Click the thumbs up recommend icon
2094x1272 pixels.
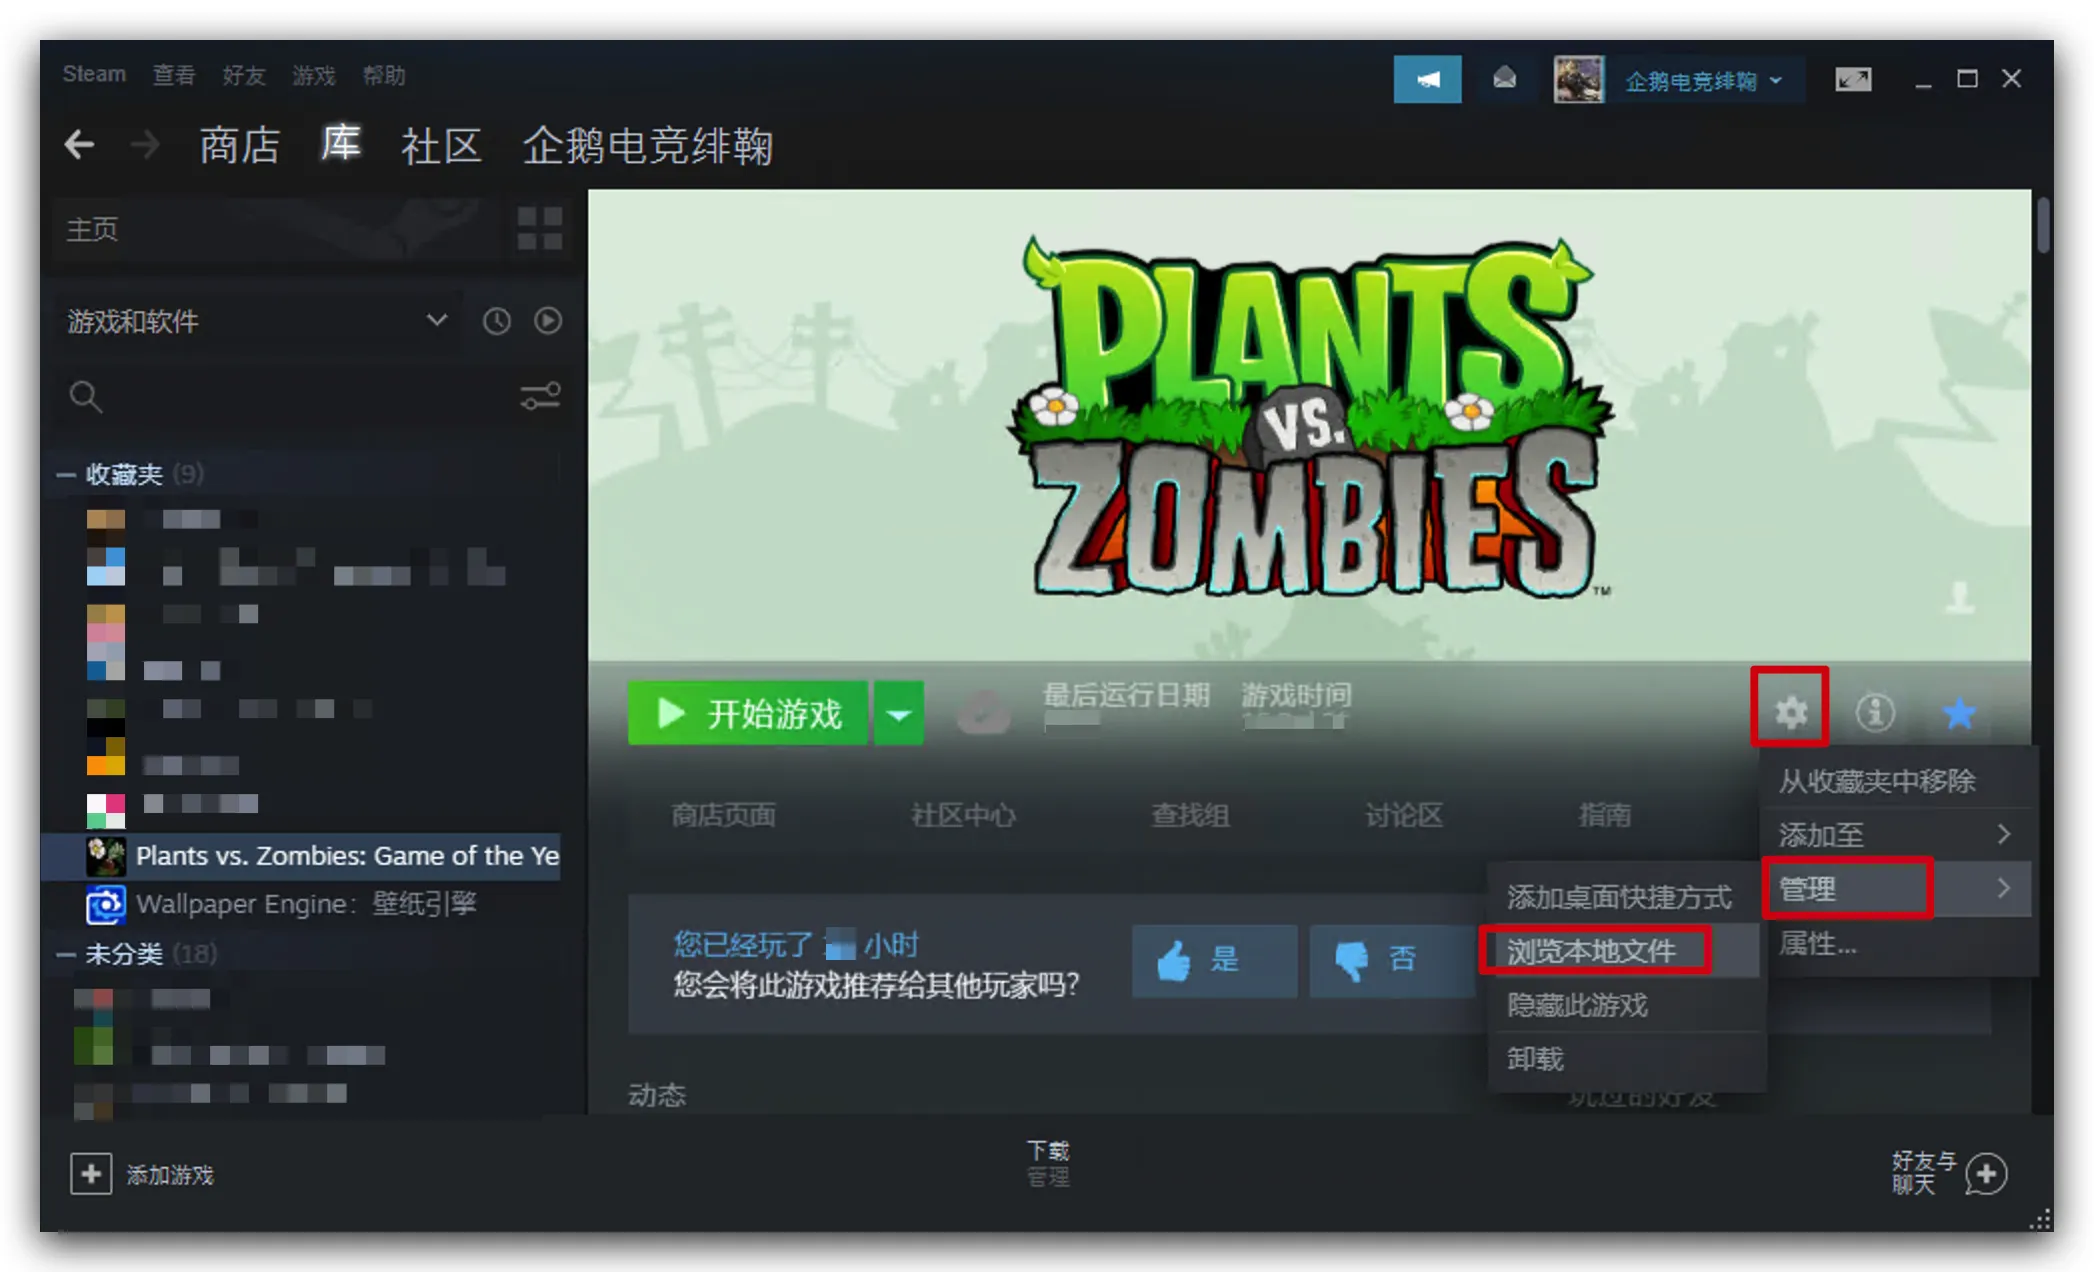[x=1174, y=960]
